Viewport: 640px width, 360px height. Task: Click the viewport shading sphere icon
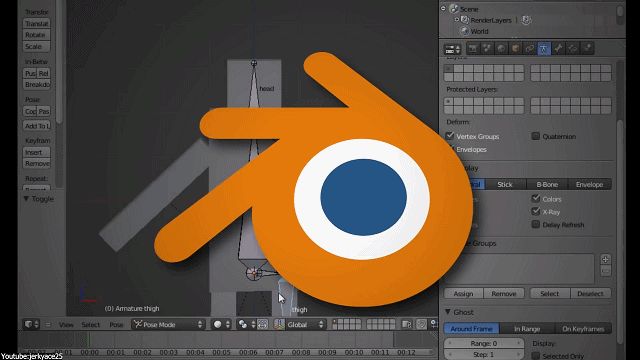pyautogui.click(x=218, y=324)
